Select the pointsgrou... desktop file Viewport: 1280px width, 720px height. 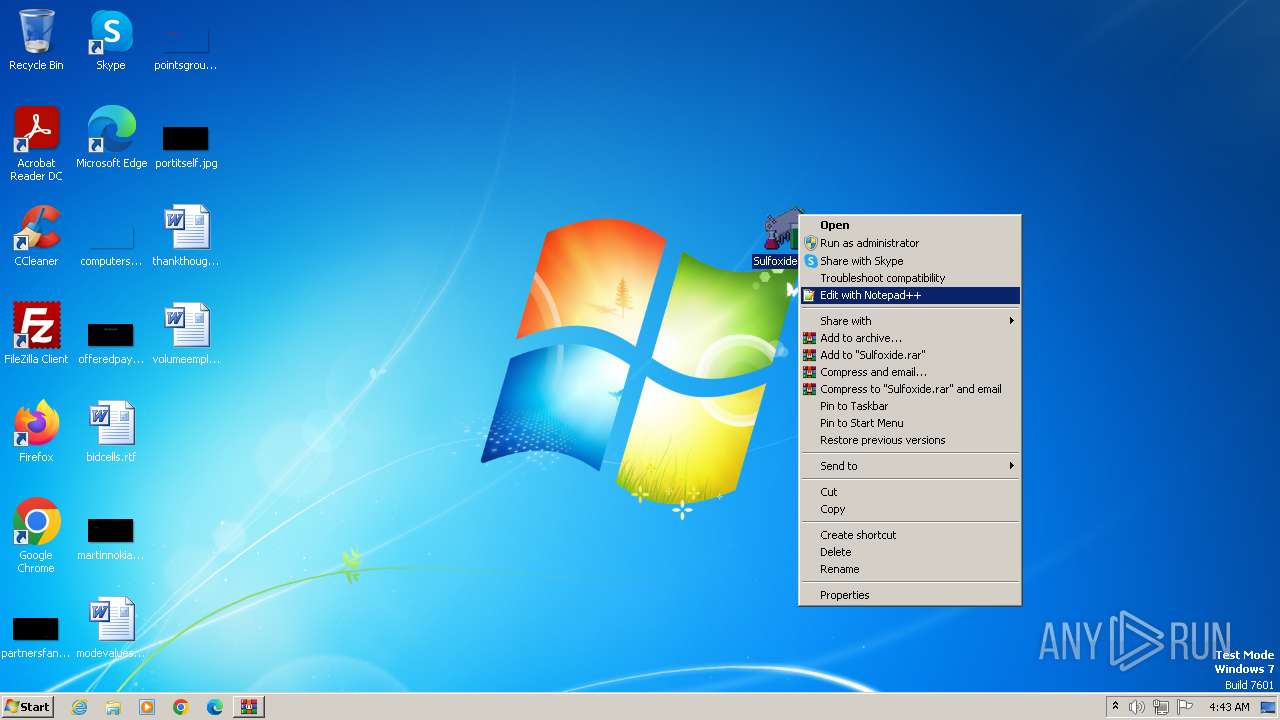[x=185, y=48]
